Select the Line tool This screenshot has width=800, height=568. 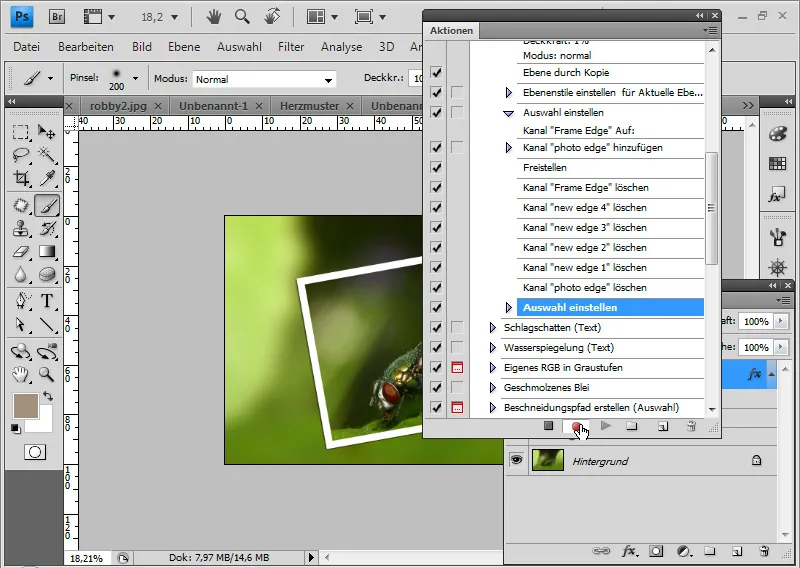[x=46, y=325]
